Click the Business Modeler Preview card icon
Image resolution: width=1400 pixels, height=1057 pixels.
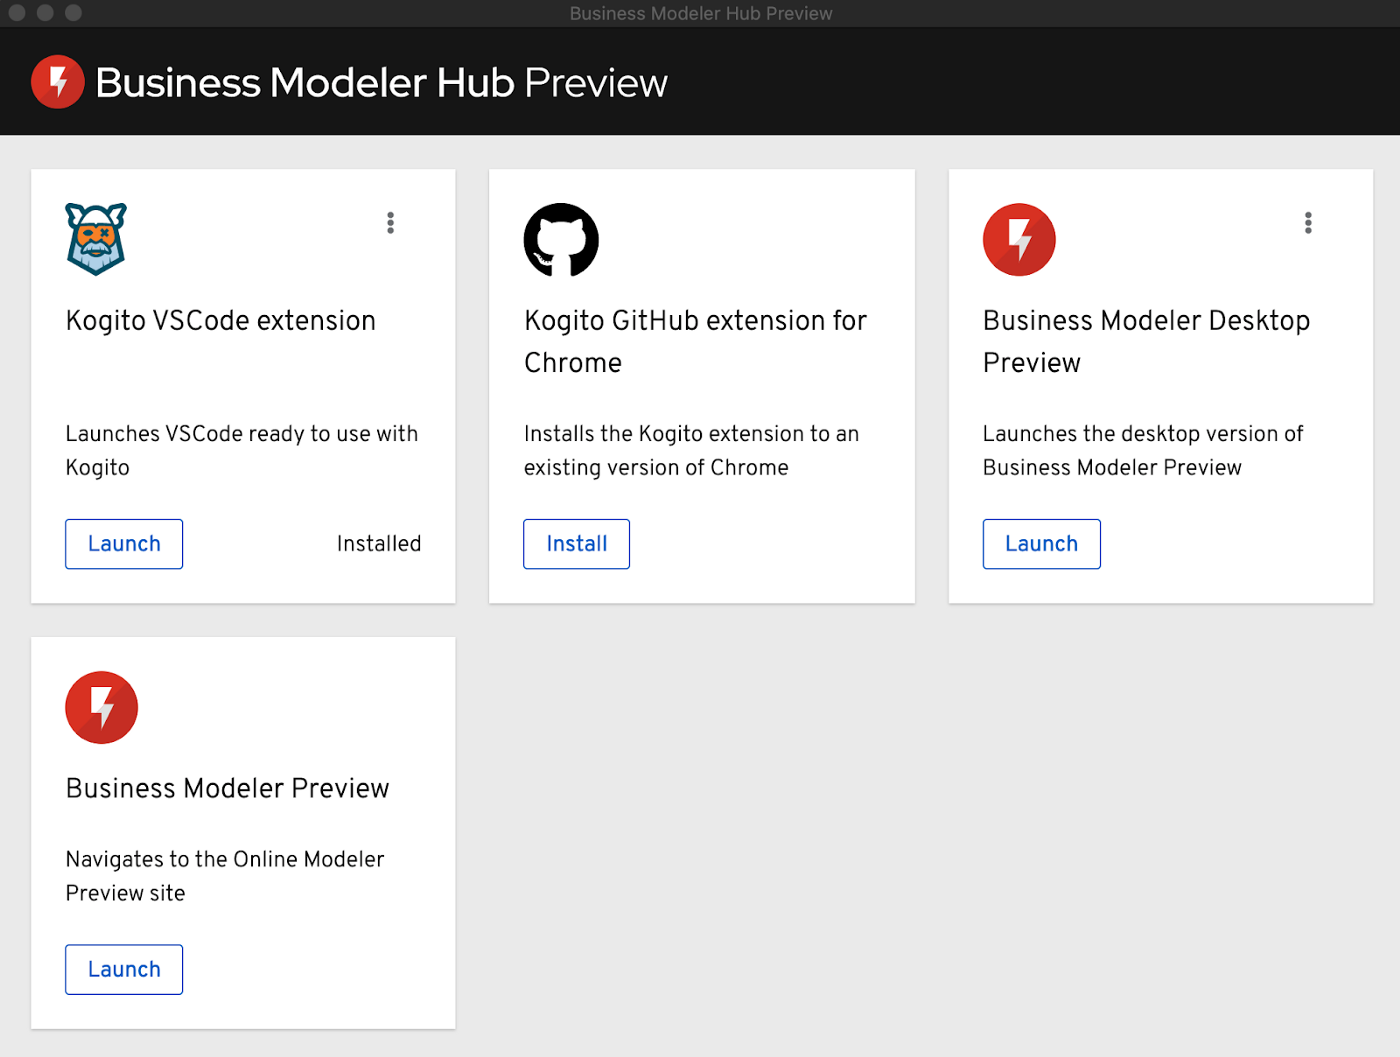click(101, 707)
